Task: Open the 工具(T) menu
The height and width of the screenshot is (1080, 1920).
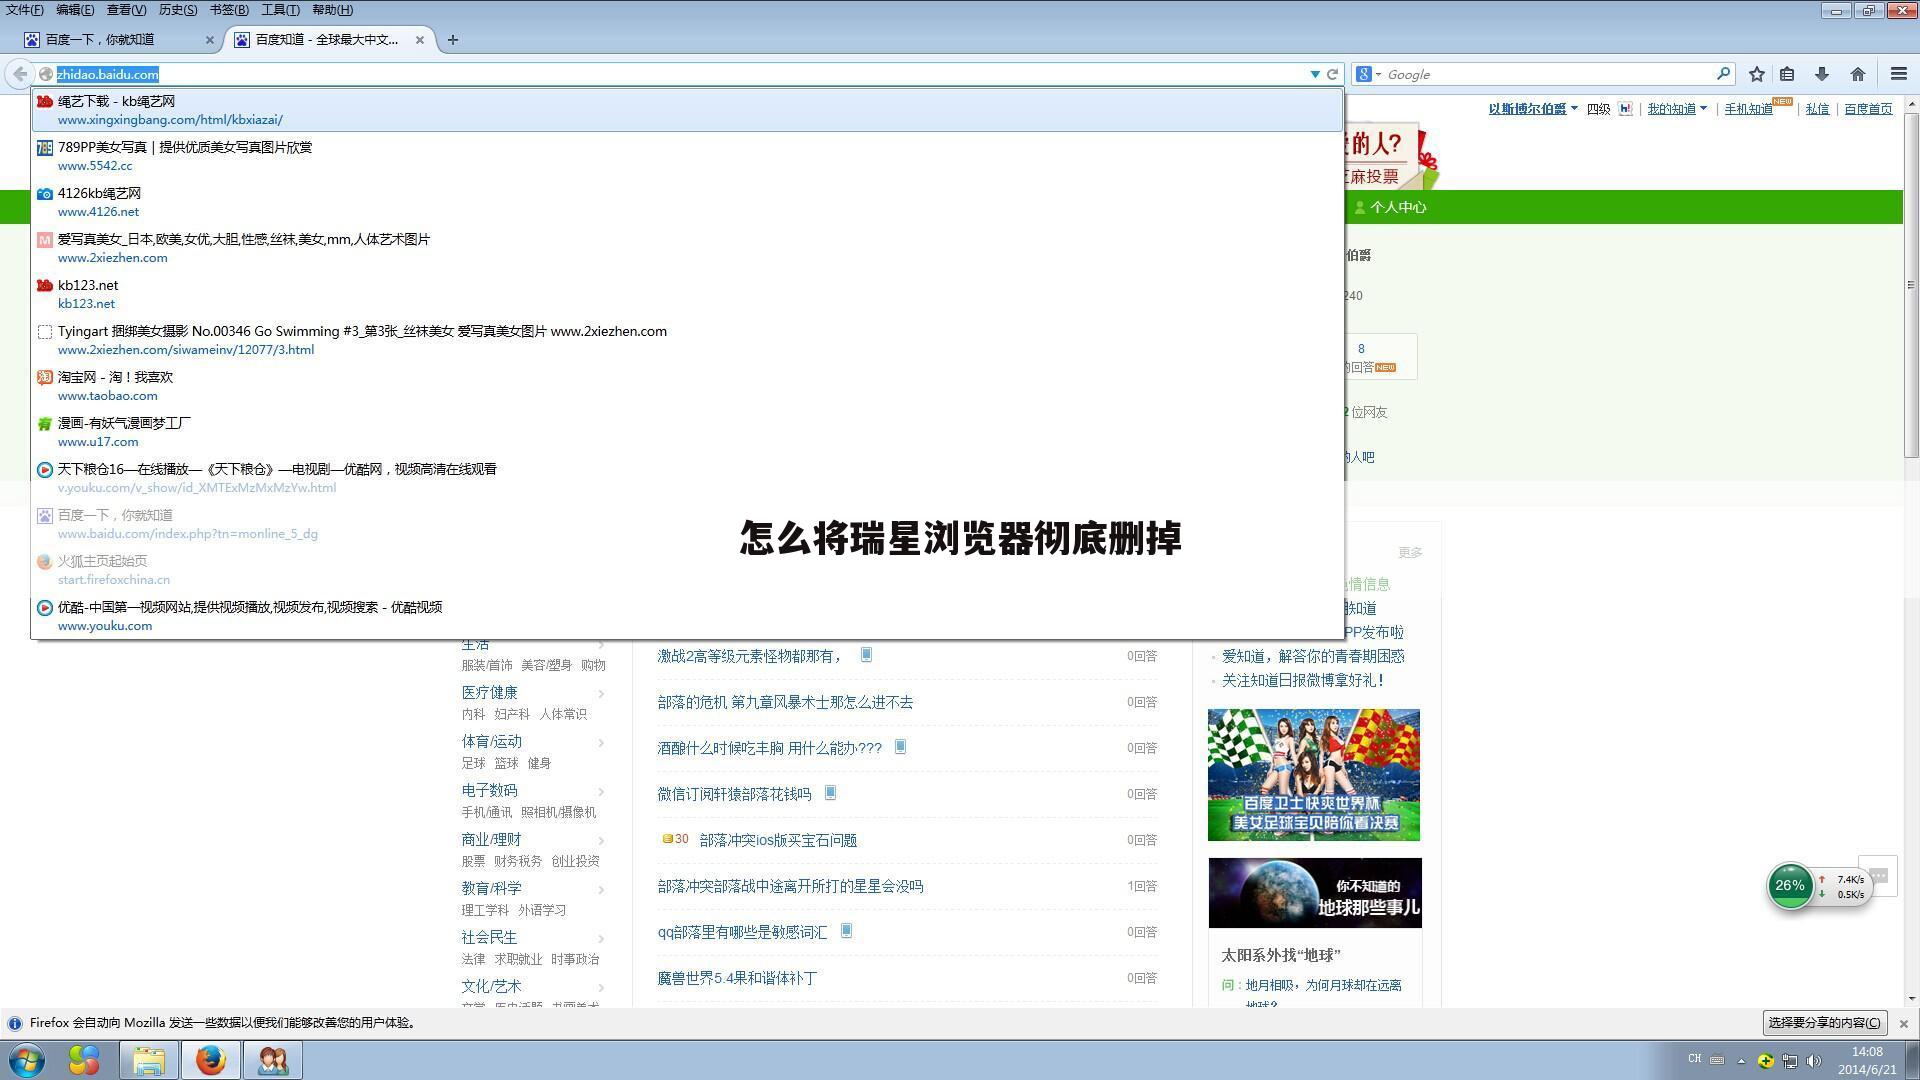Action: (x=280, y=10)
